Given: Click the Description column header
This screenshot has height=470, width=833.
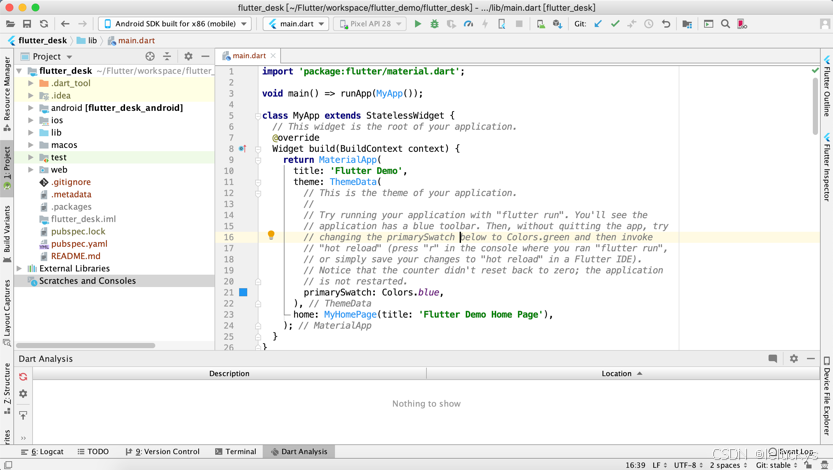Looking at the screenshot, I should [229, 373].
